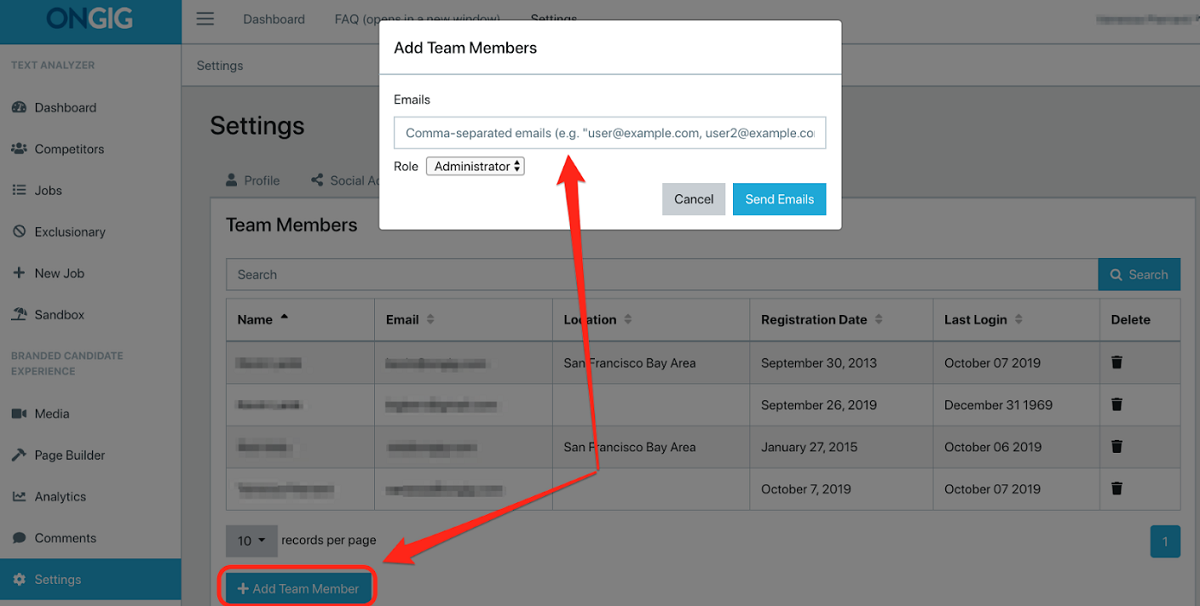Sort table by Last Login column
The height and width of the screenshot is (606, 1200).
(984, 320)
